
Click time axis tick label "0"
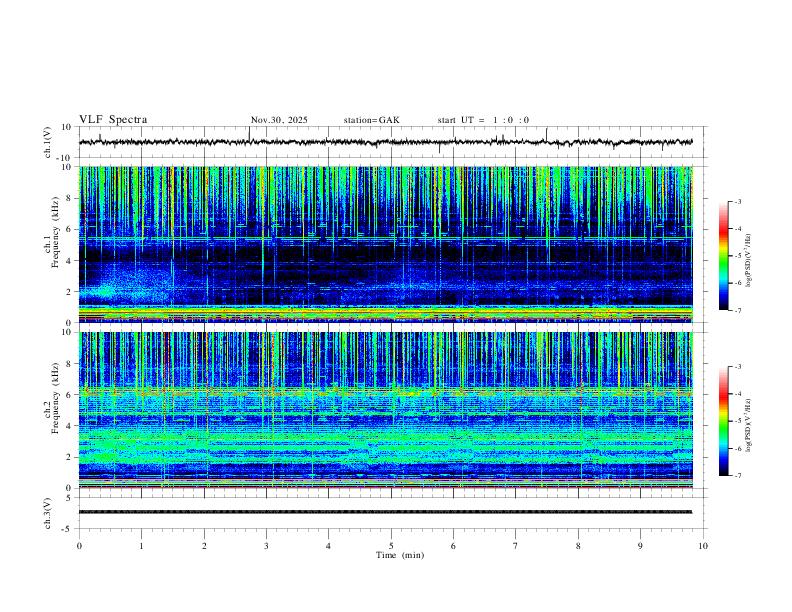79,546
